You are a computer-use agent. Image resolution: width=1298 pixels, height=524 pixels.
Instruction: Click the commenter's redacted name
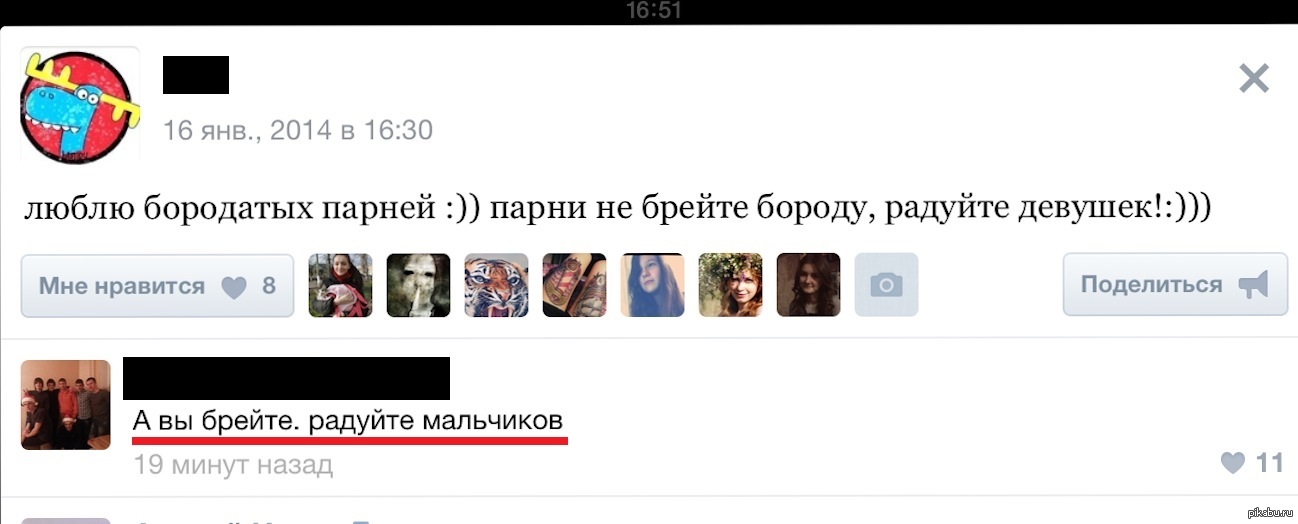click(x=286, y=378)
